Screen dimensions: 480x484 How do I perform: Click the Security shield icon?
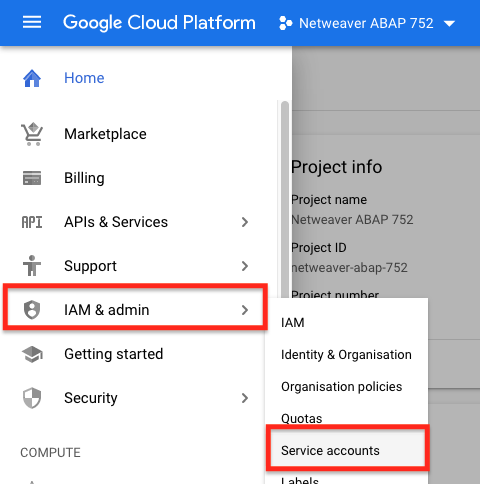[x=32, y=398]
